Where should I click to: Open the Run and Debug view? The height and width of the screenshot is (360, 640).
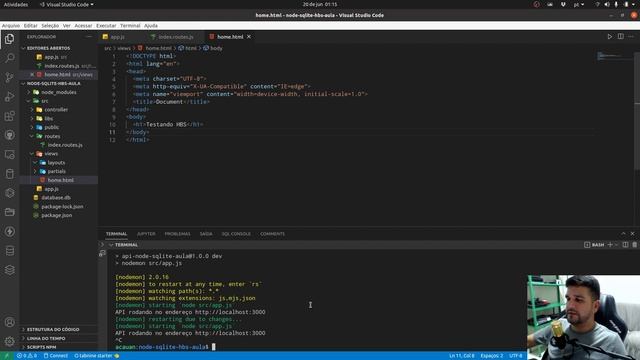(x=9, y=97)
